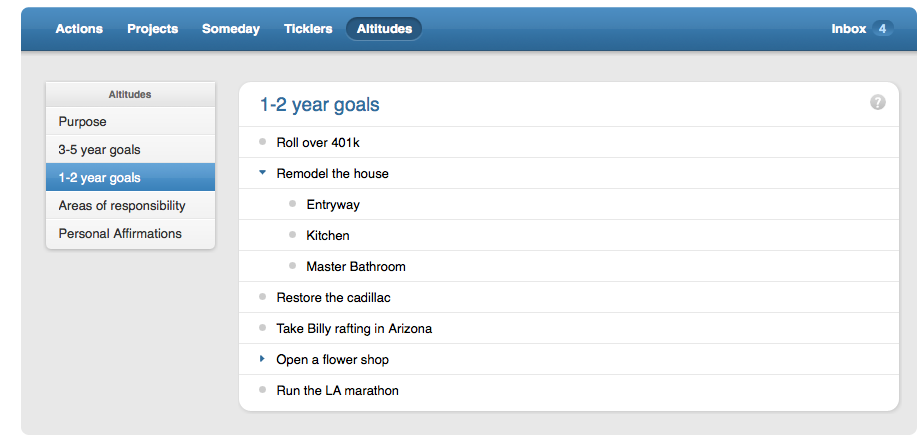Click bullet icon beside Entryway sub-item
Viewport: 924px width, 443px height.
[x=292, y=204]
